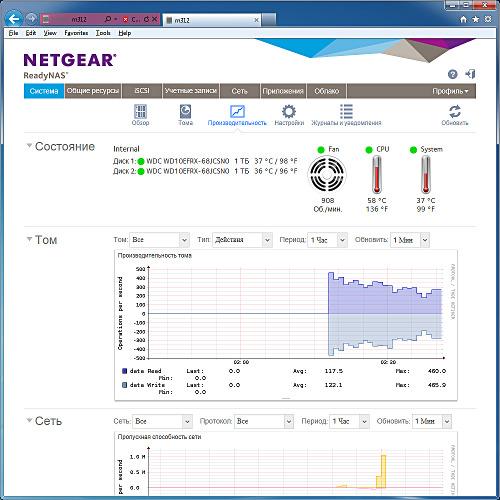Open the Профиль dropdown menu
The image size is (500, 500).
[x=450, y=91]
